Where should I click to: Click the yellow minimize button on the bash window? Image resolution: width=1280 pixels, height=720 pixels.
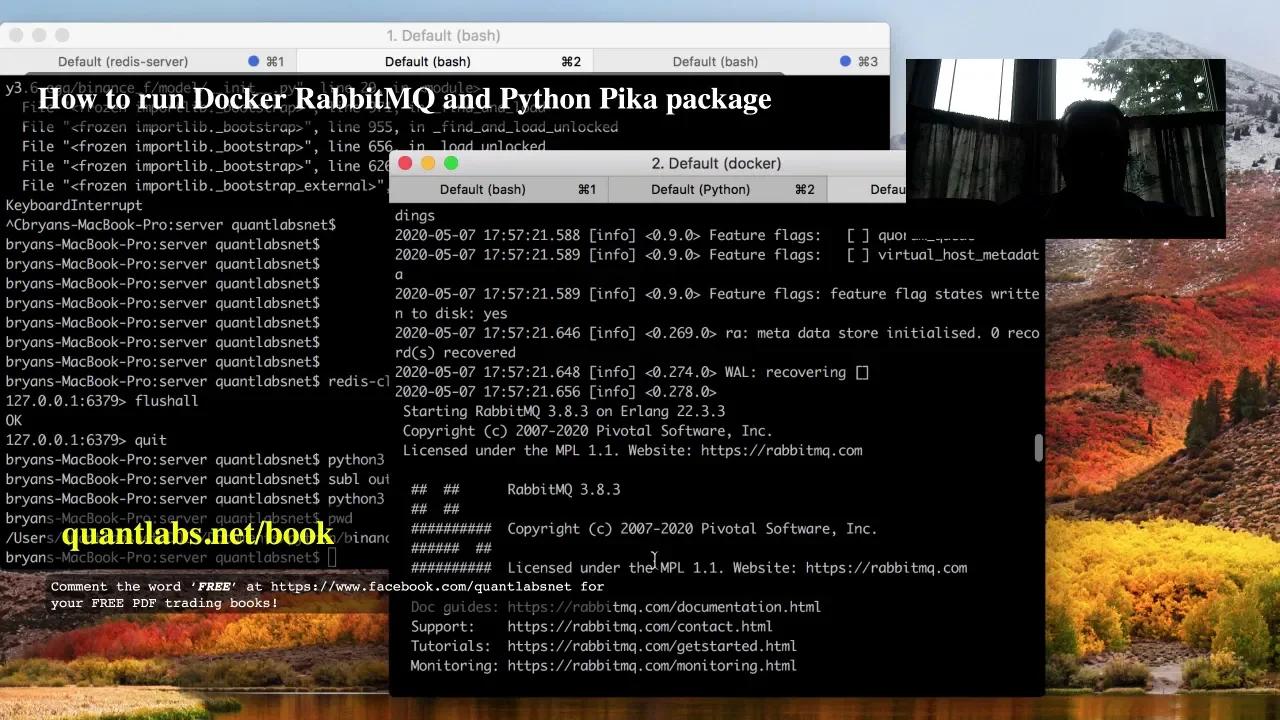[38, 34]
